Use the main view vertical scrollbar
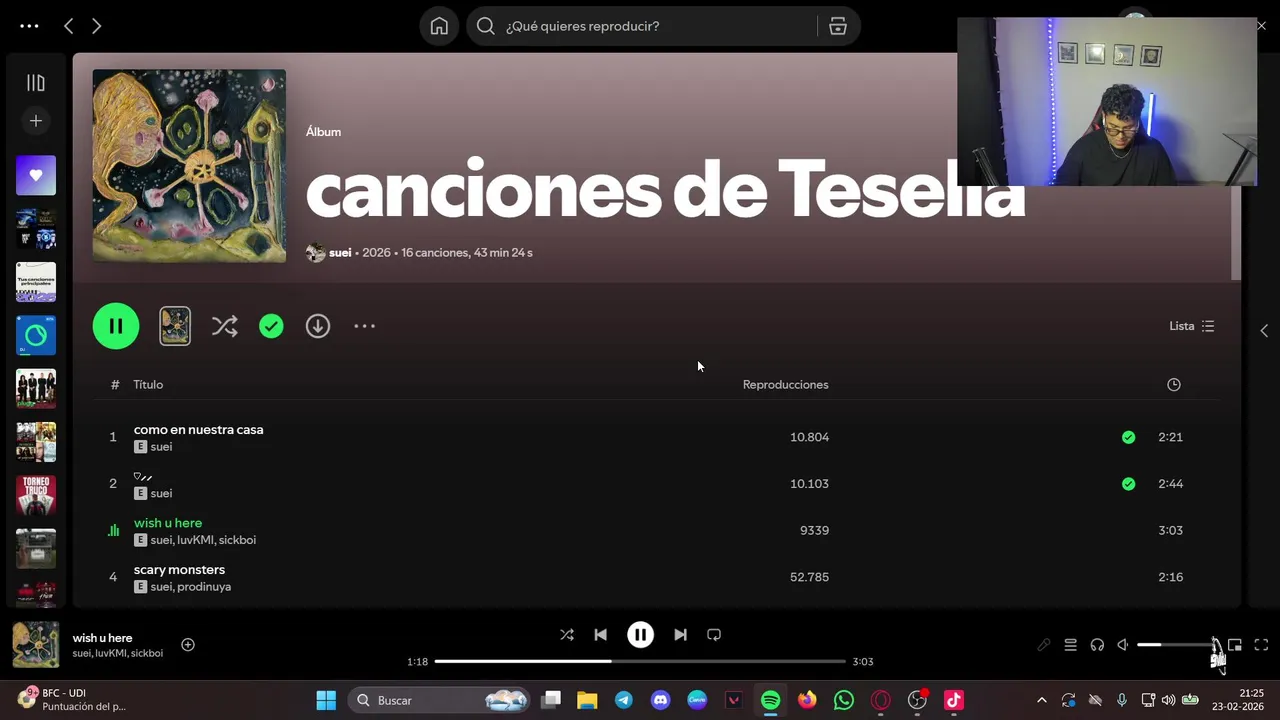This screenshot has width=1280, height=720. coord(1236,232)
